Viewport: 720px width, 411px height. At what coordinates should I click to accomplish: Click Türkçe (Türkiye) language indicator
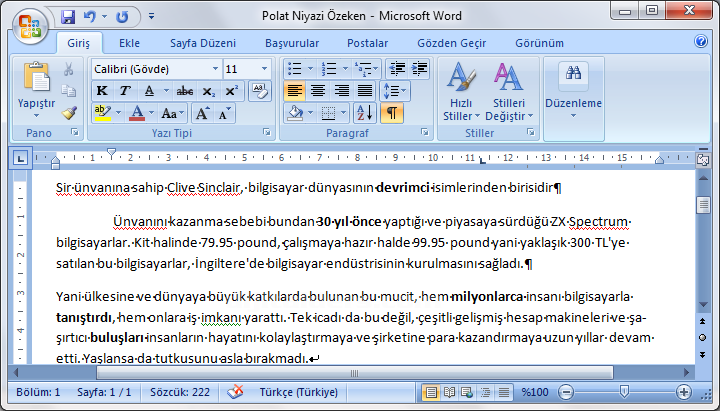298,392
